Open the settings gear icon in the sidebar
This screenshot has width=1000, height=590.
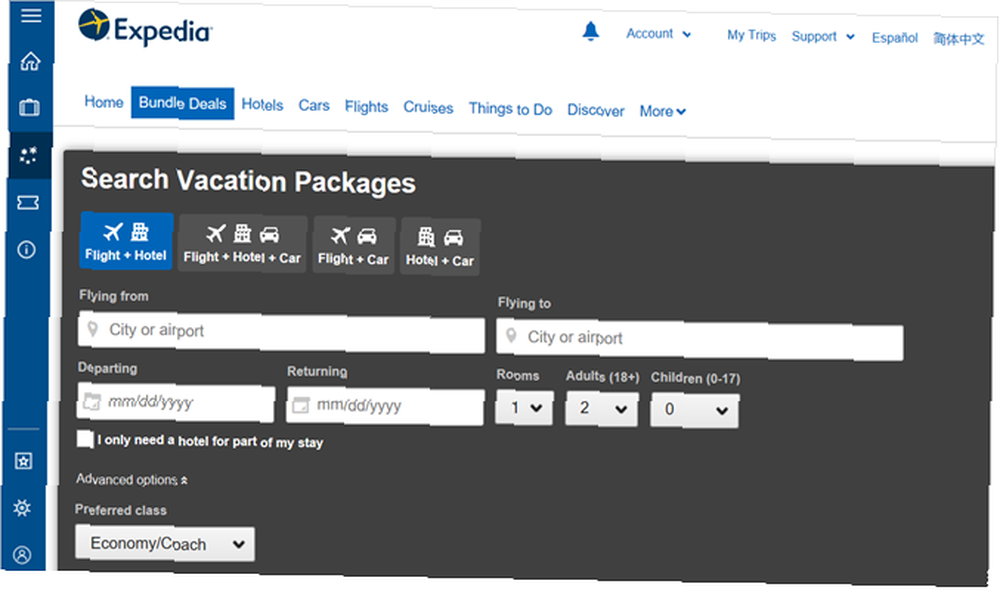[x=22, y=508]
